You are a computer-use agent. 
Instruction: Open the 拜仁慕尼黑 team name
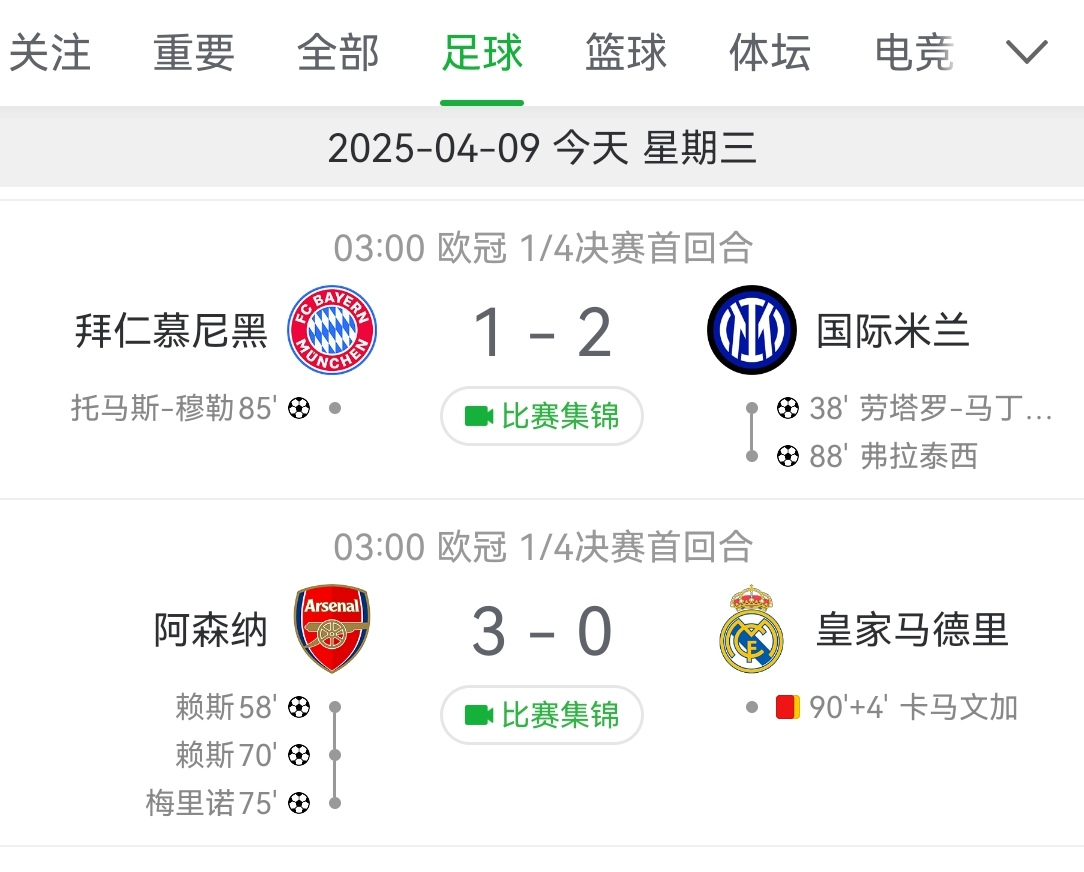[172, 331]
